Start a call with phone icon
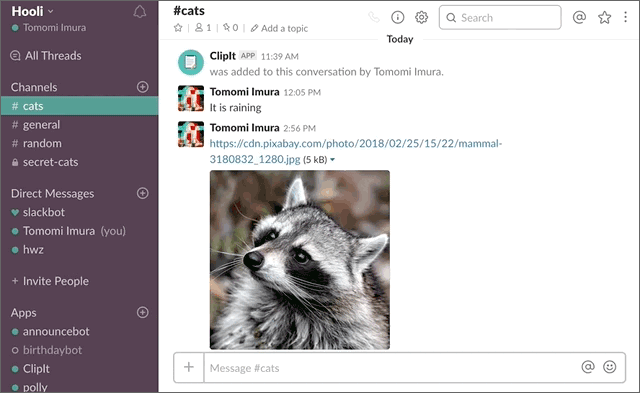 click(373, 17)
